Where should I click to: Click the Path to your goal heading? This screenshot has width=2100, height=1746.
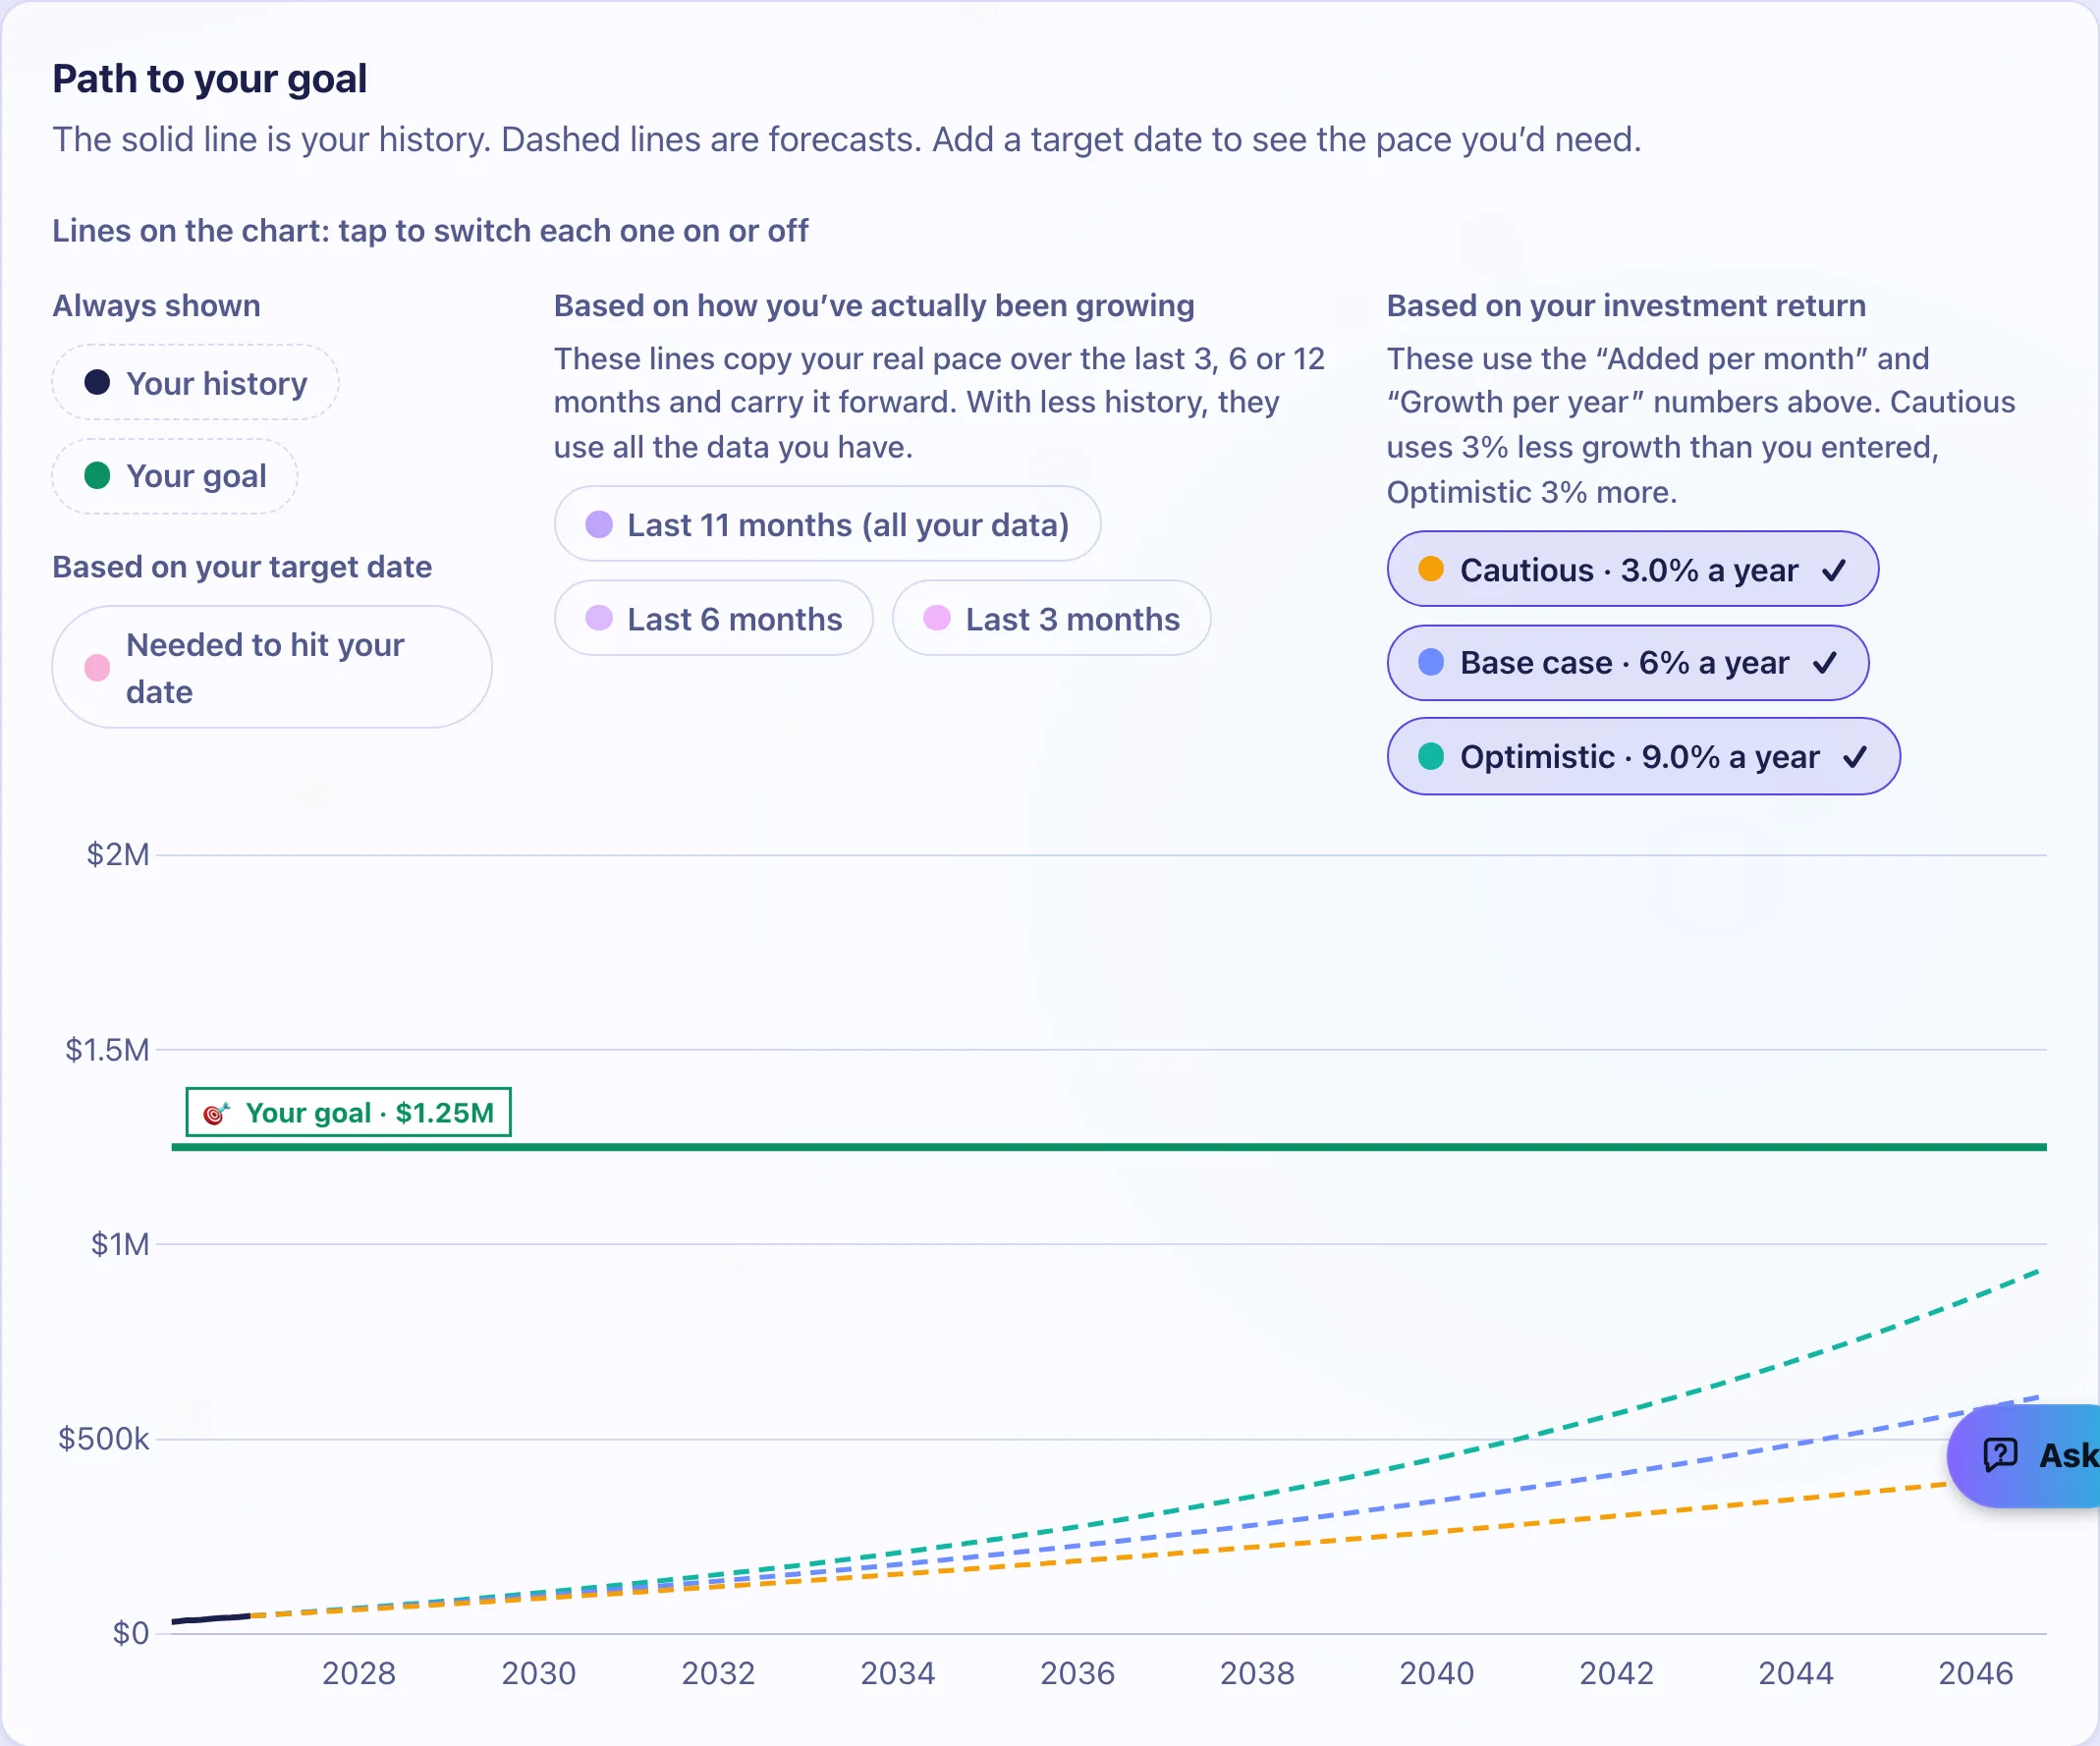click(210, 79)
